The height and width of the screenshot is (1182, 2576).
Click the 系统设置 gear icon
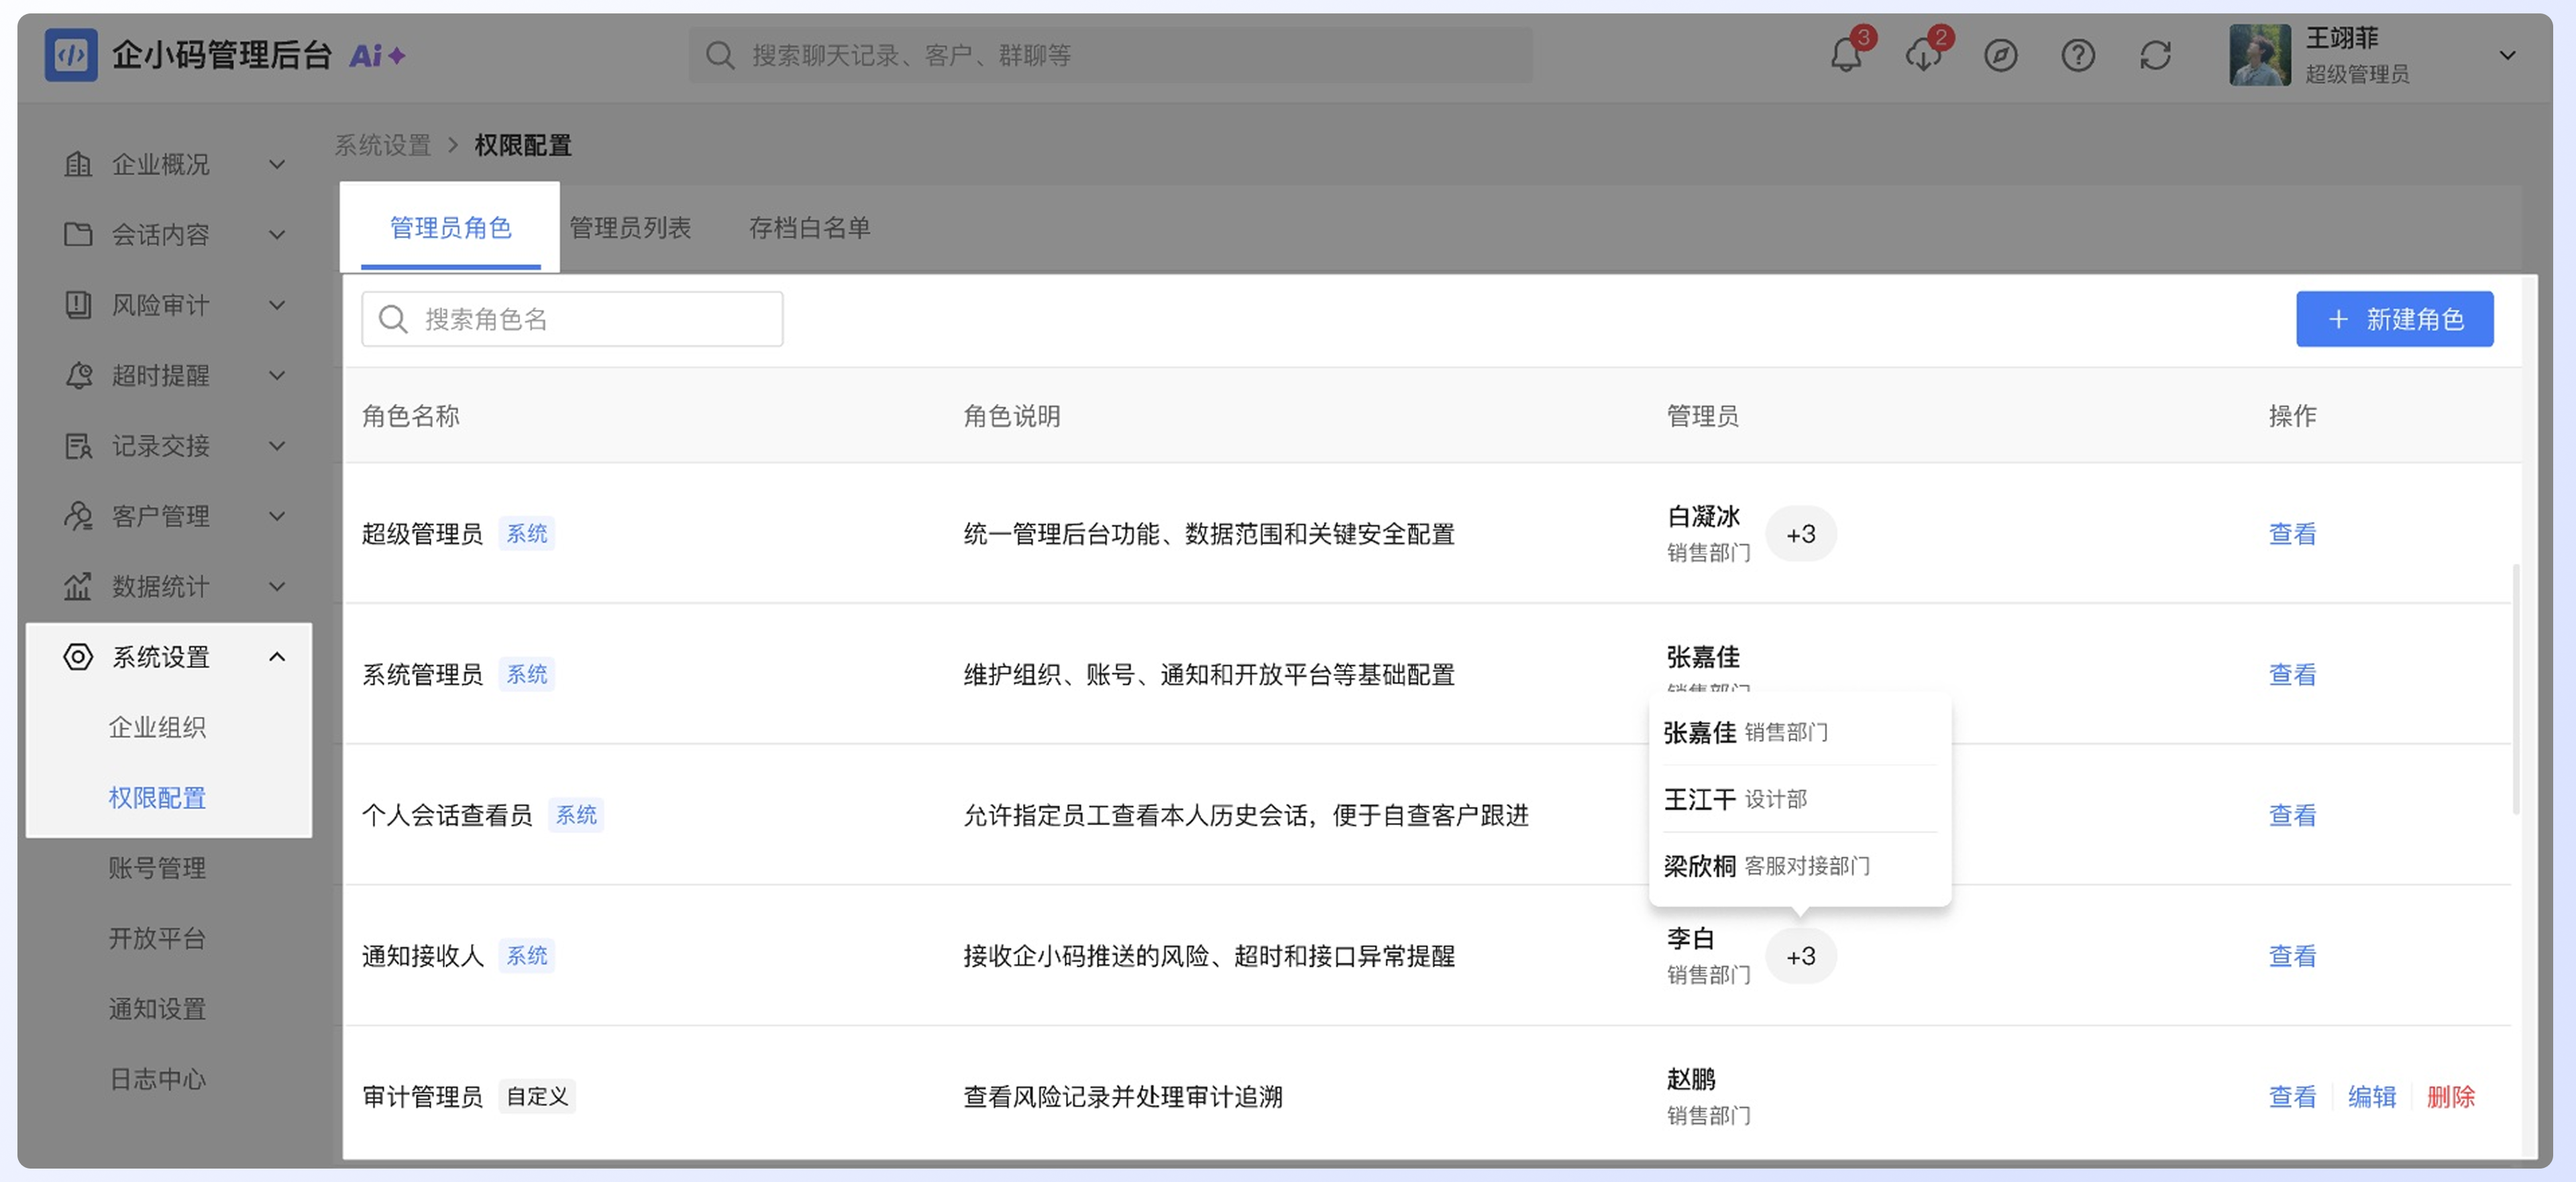[x=78, y=657]
